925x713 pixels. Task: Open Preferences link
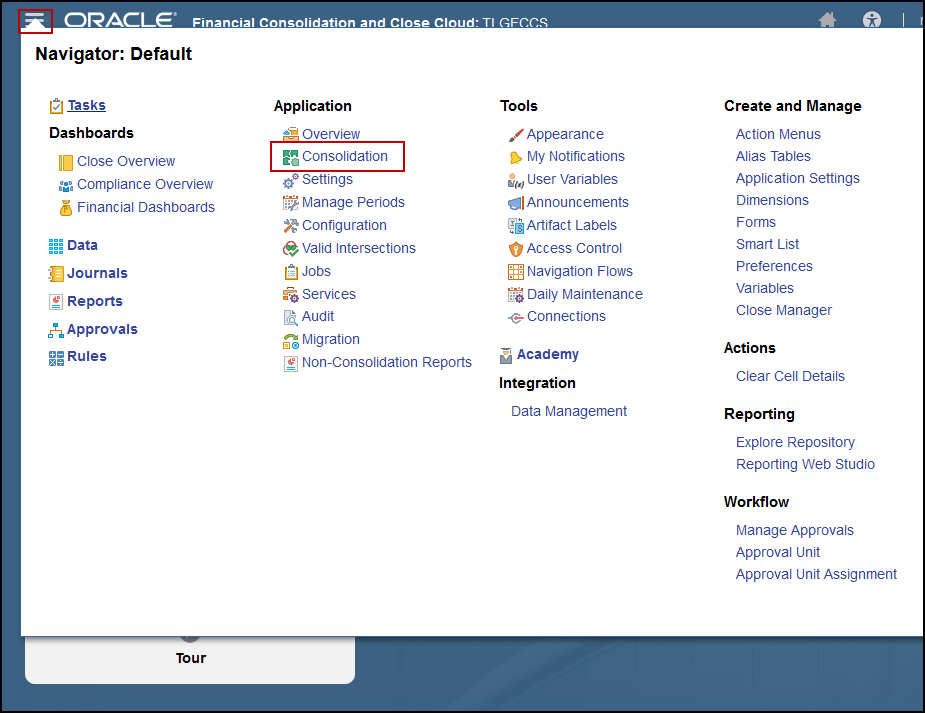tap(774, 266)
